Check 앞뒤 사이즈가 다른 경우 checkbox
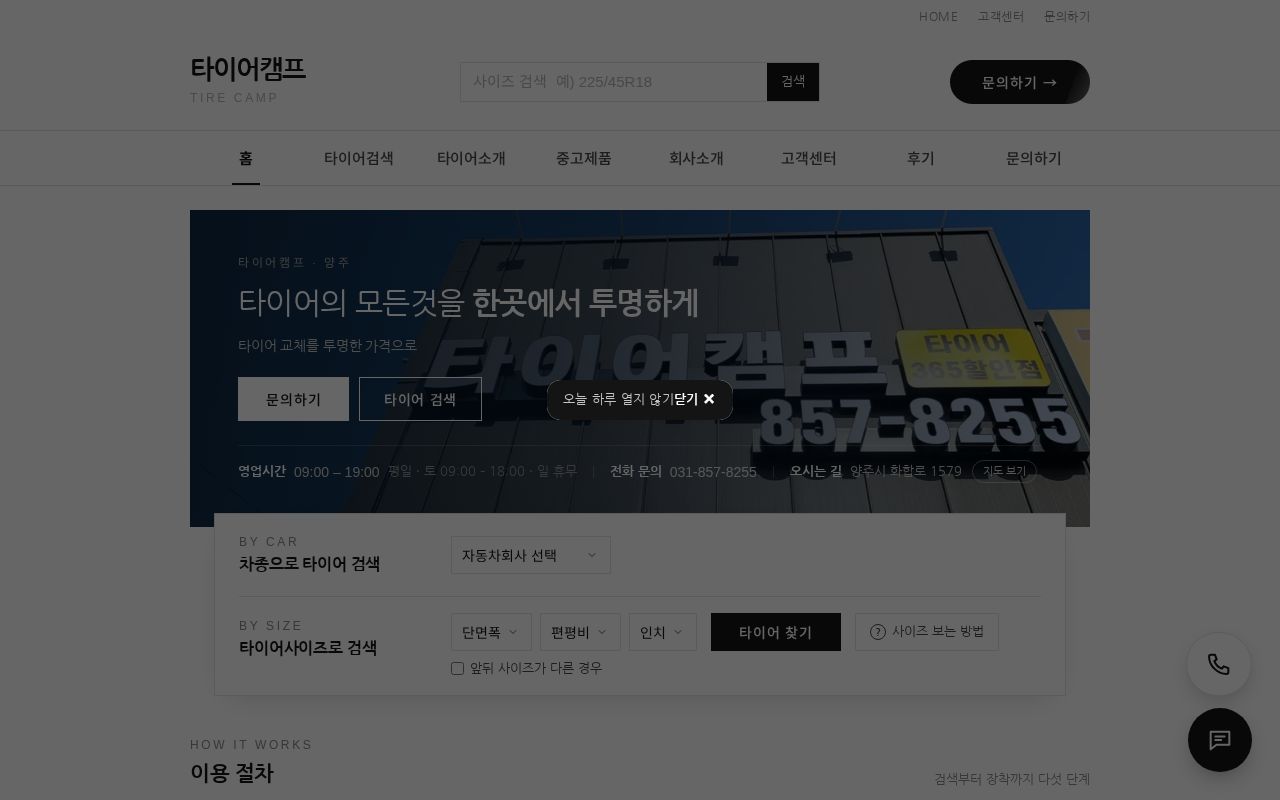The image size is (1280, 800). pyautogui.click(x=457, y=668)
